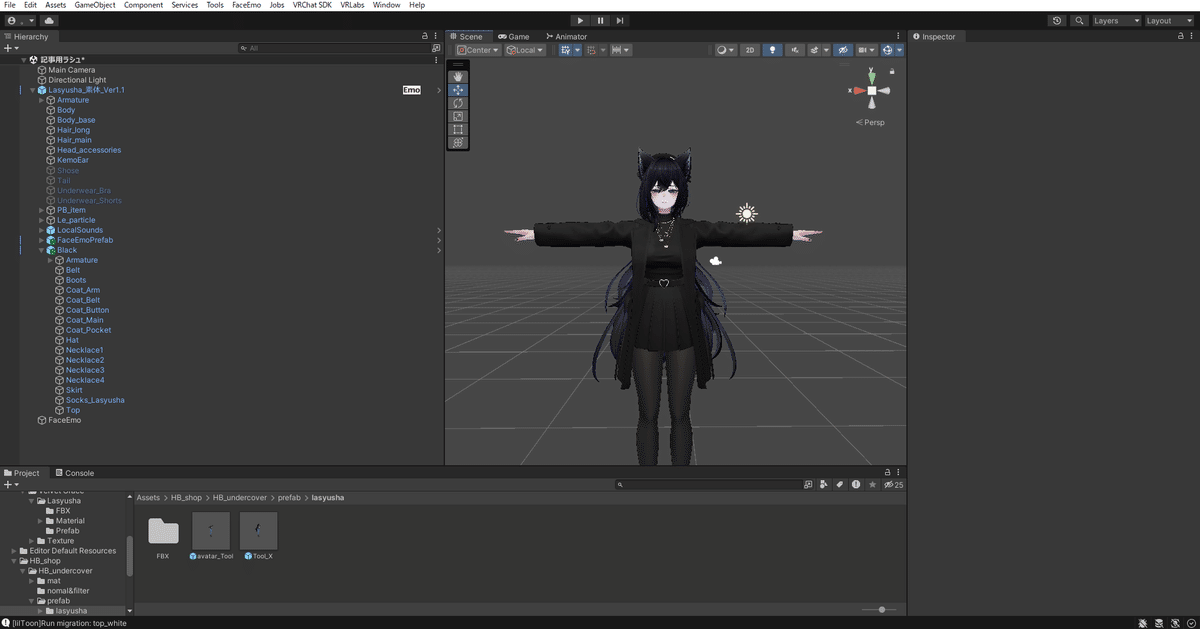This screenshot has width=1200, height=629.
Task: Open search by label in Project panel
Action: (x=840, y=485)
